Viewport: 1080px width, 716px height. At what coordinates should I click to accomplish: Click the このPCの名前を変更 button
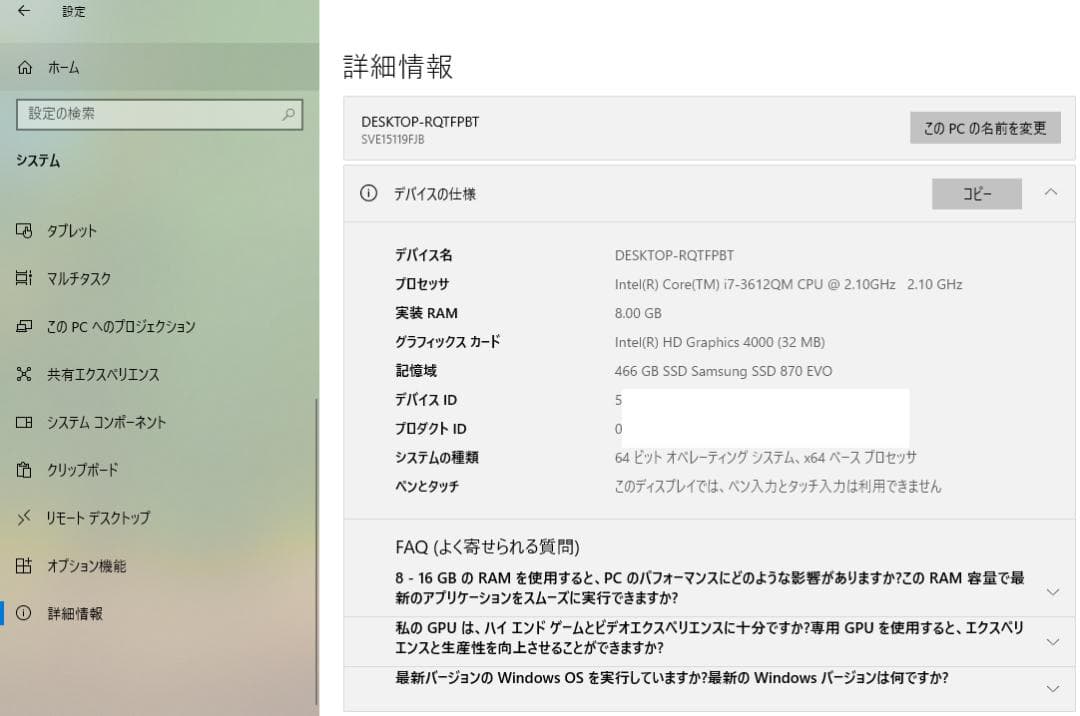[x=984, y=128]
